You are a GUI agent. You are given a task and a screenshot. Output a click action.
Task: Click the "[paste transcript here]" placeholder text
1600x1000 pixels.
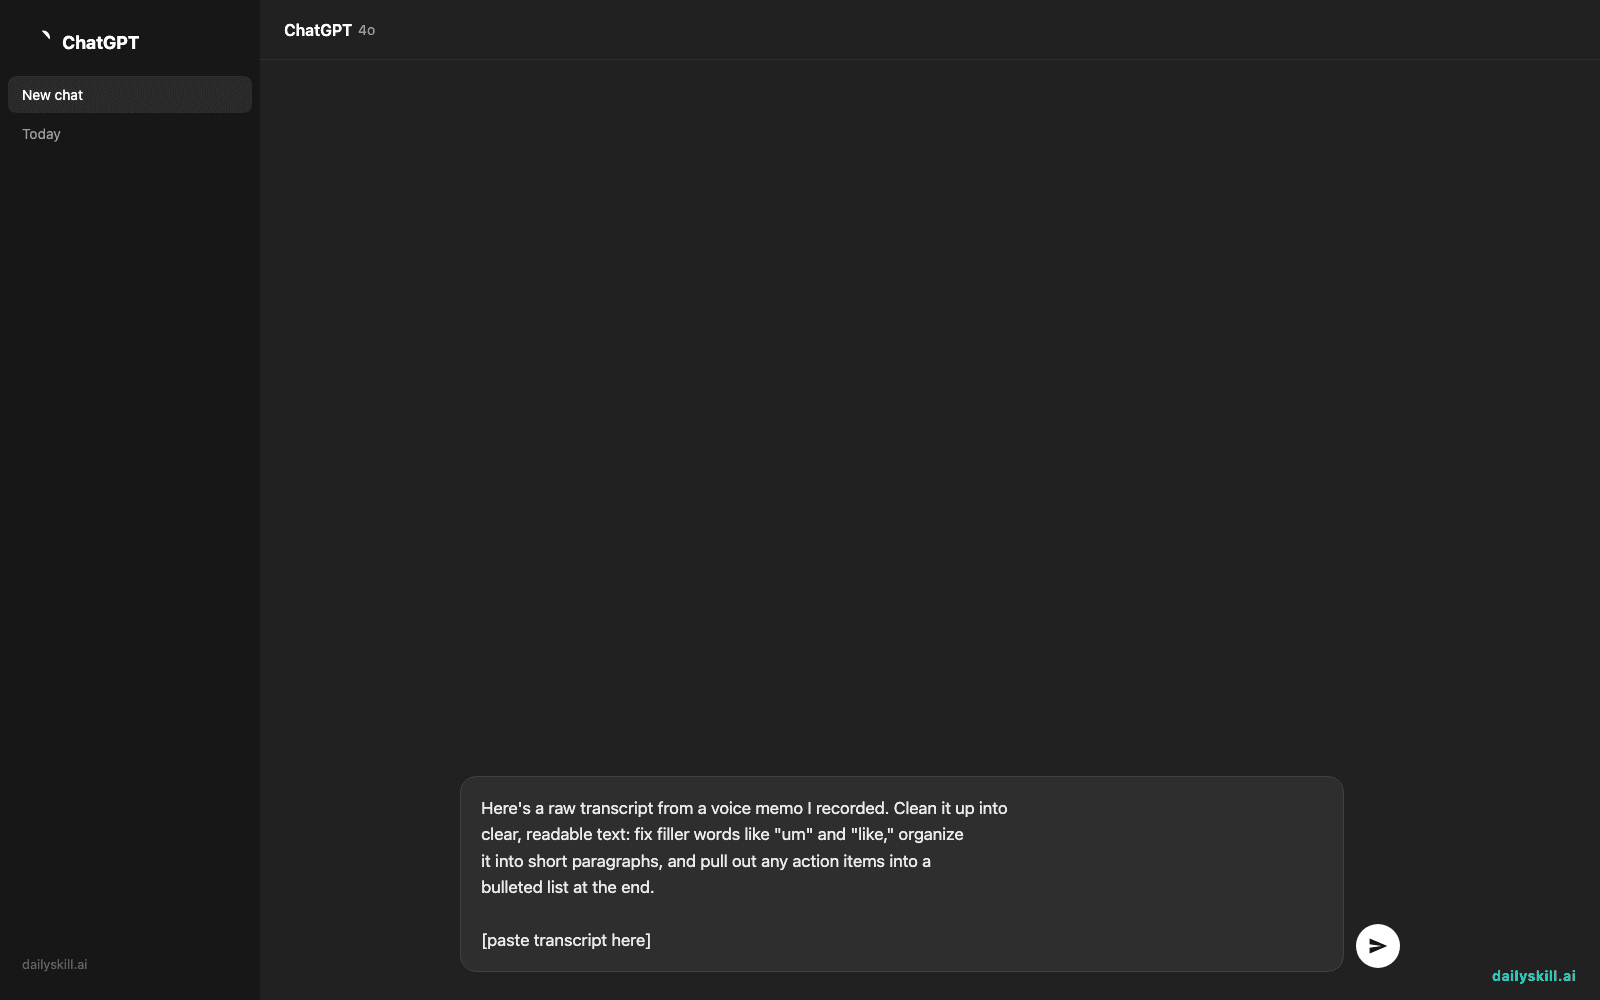tap(566, 940)
